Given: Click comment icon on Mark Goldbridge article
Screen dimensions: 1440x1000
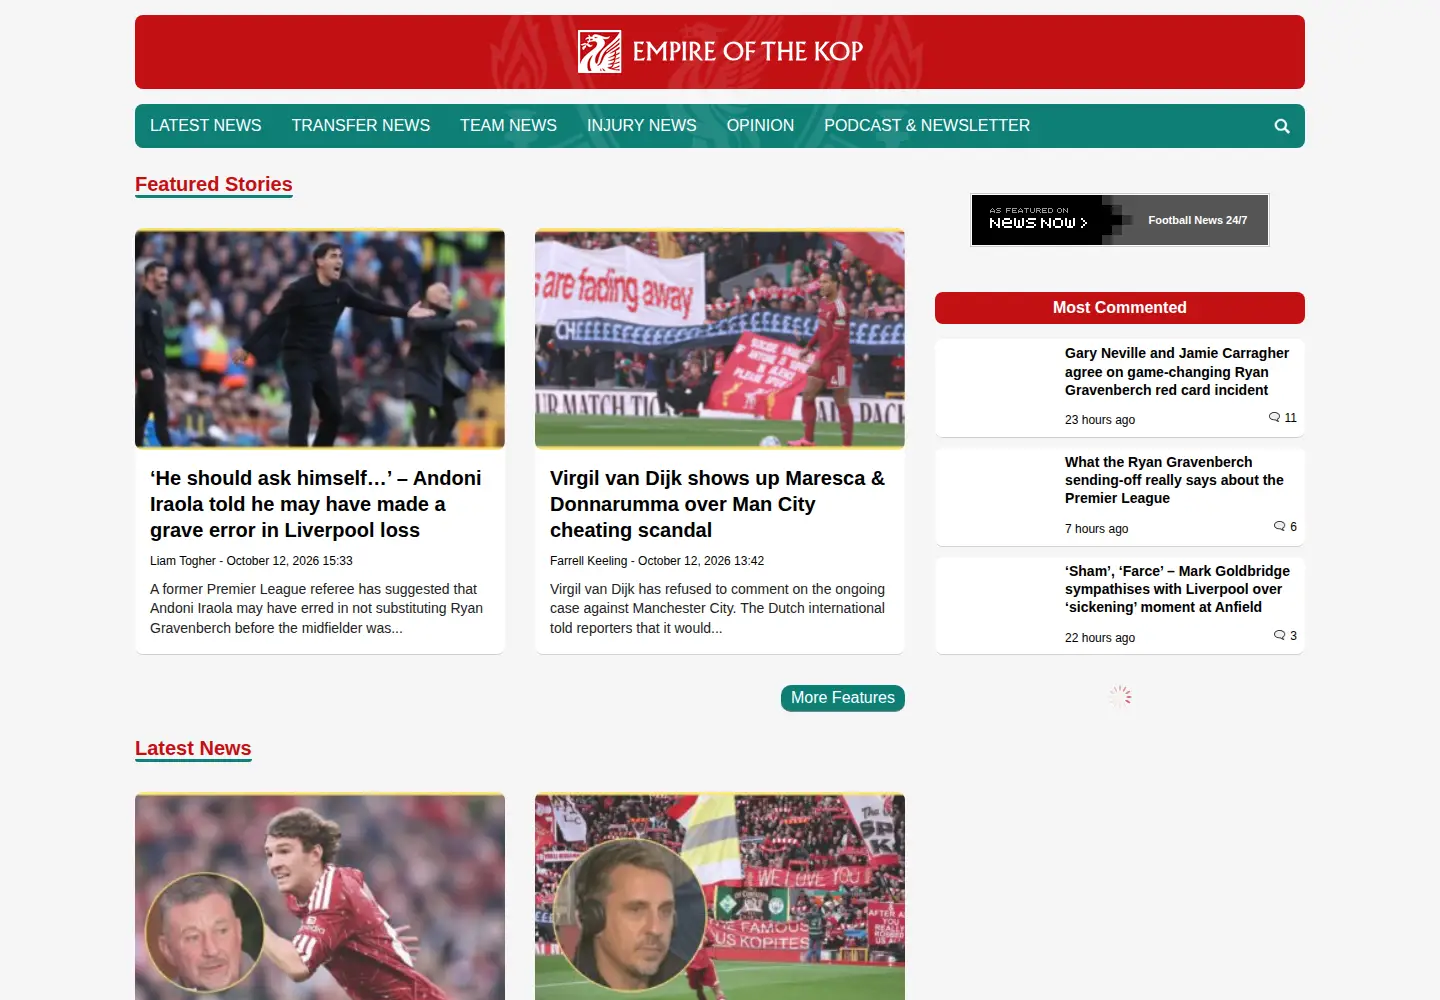Looking at the screenshot, I should tap(1279, 635).
